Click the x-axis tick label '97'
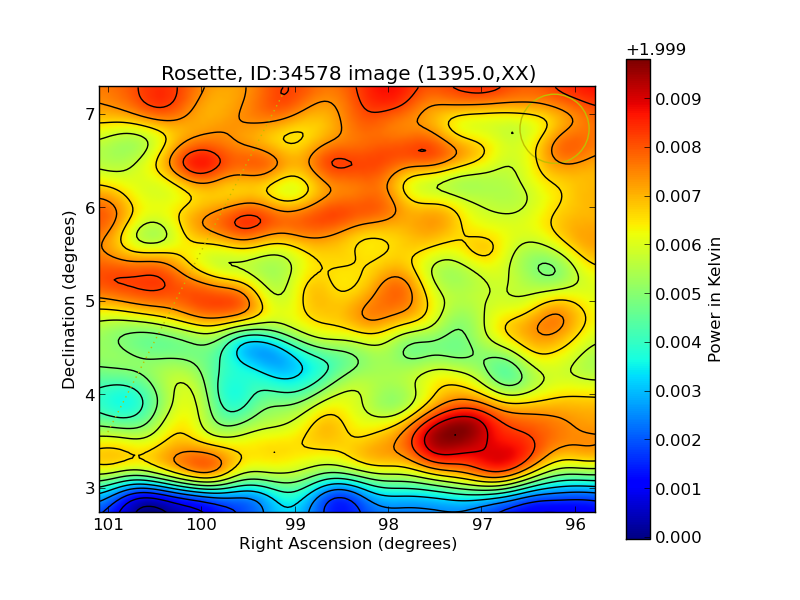Viewport: 800px width, 600px height. (x=482, y=524)
